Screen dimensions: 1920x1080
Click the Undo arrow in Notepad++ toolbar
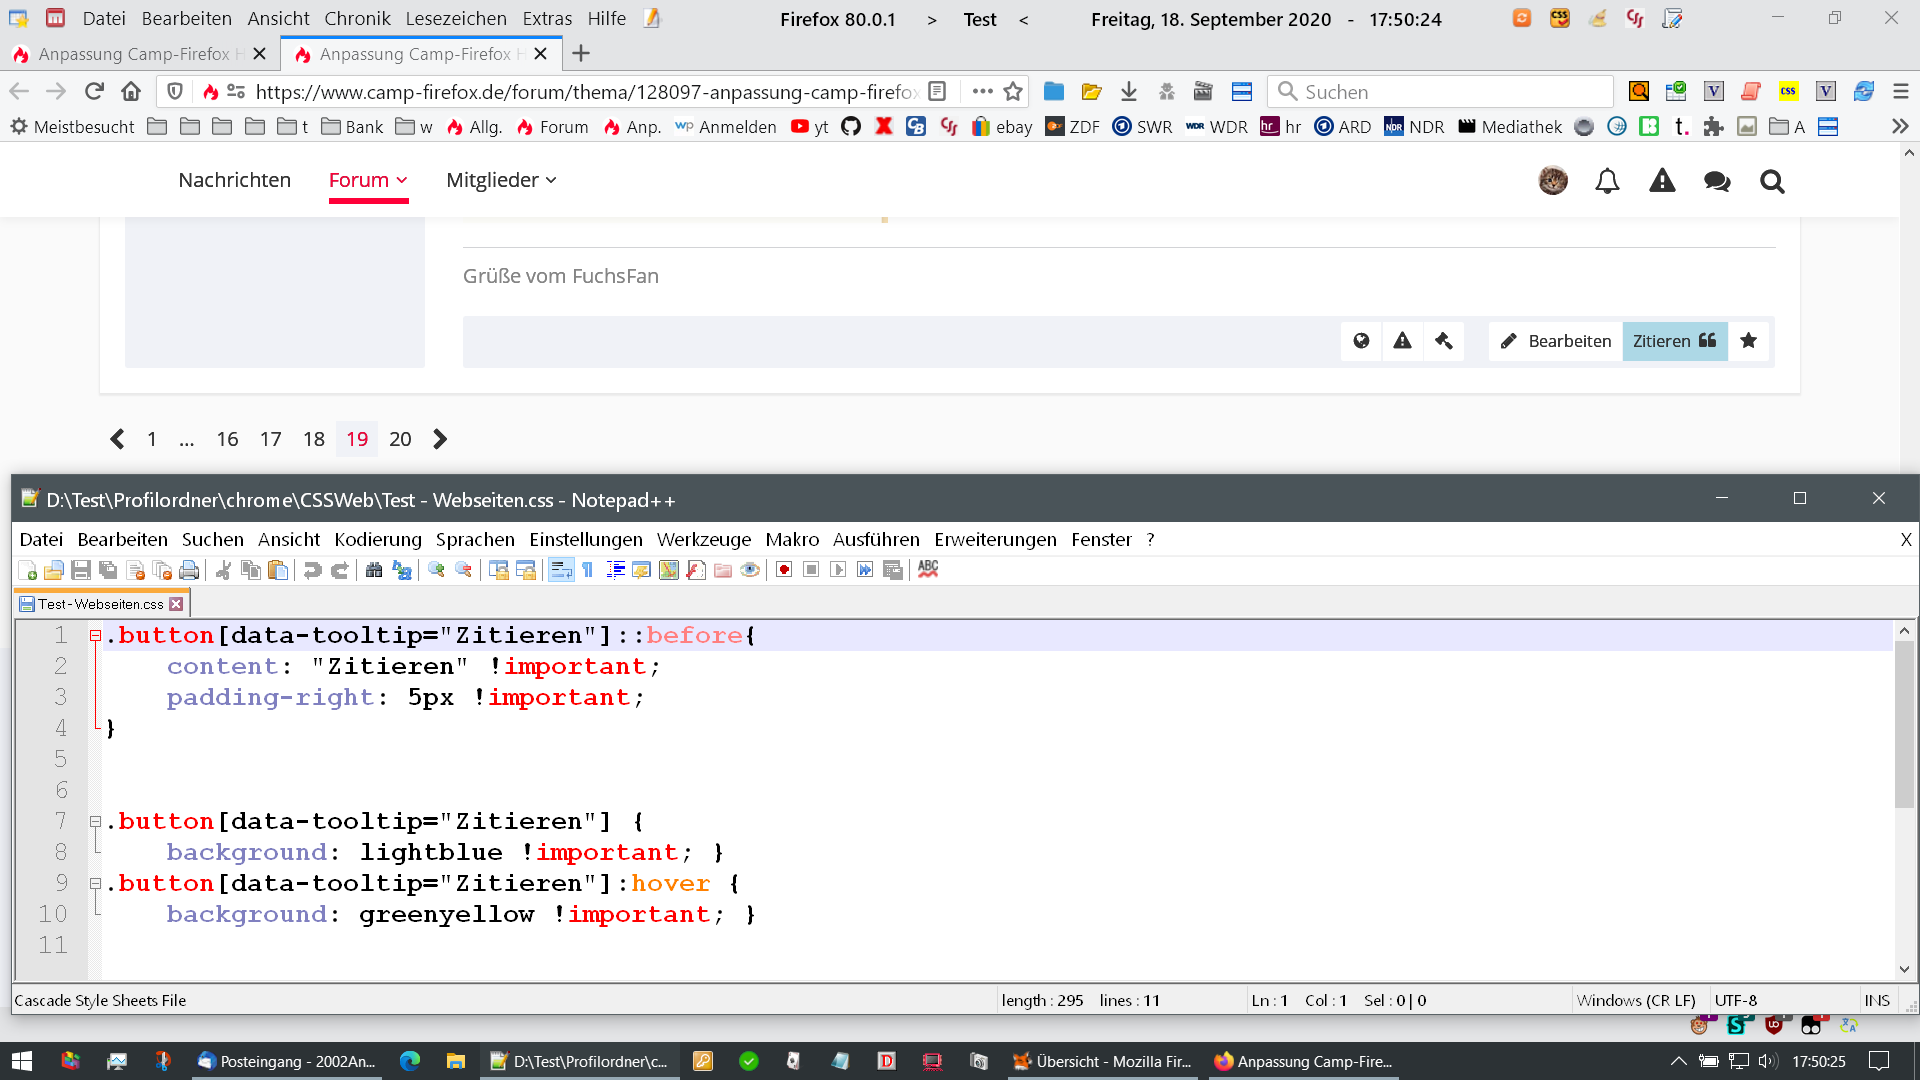click(x=312, y=570)
